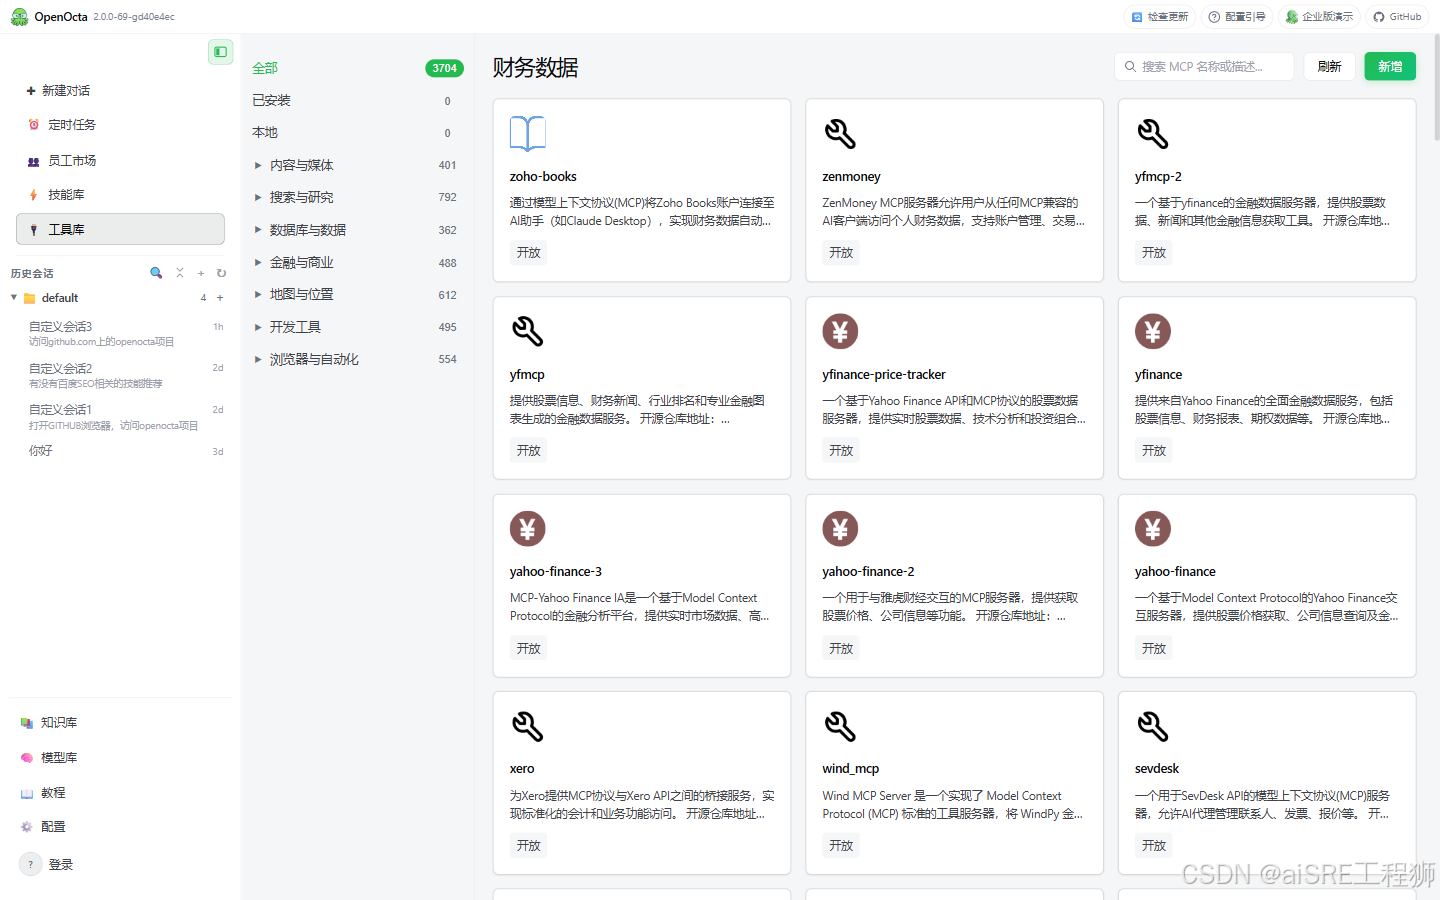The image size is (1440, 900).
Task: Click the knowledge base icon
Action: (26, 723)
